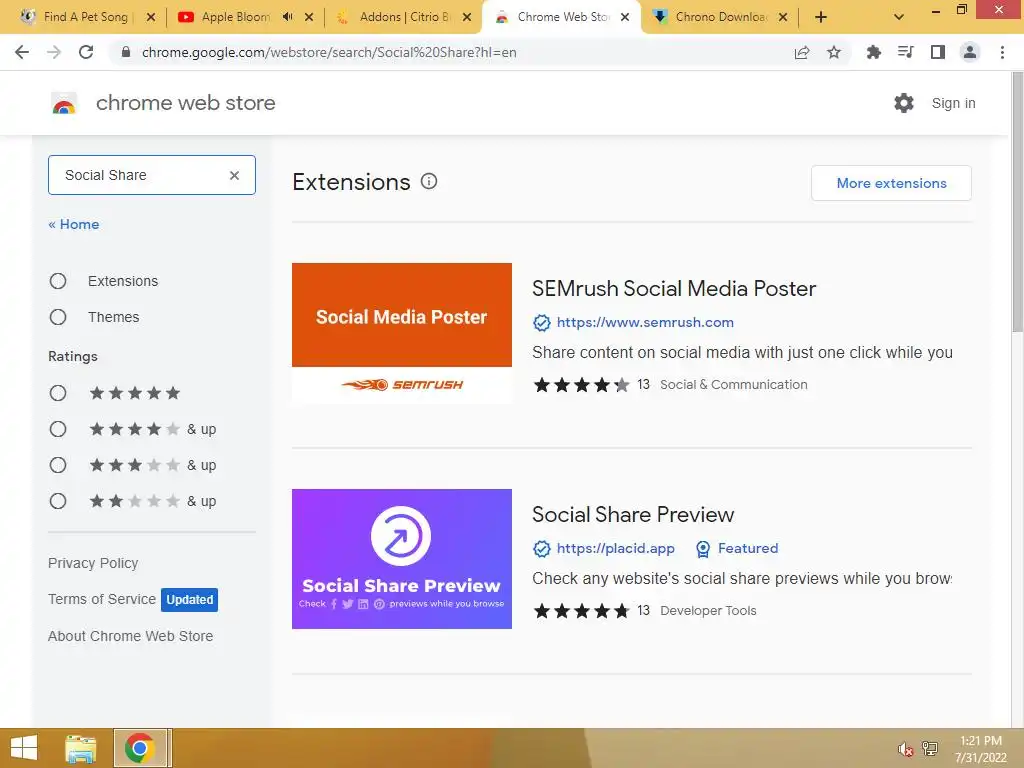Click Developer Tools category text
This screenshot has width=1024, height=768.
tap(708, 611)
